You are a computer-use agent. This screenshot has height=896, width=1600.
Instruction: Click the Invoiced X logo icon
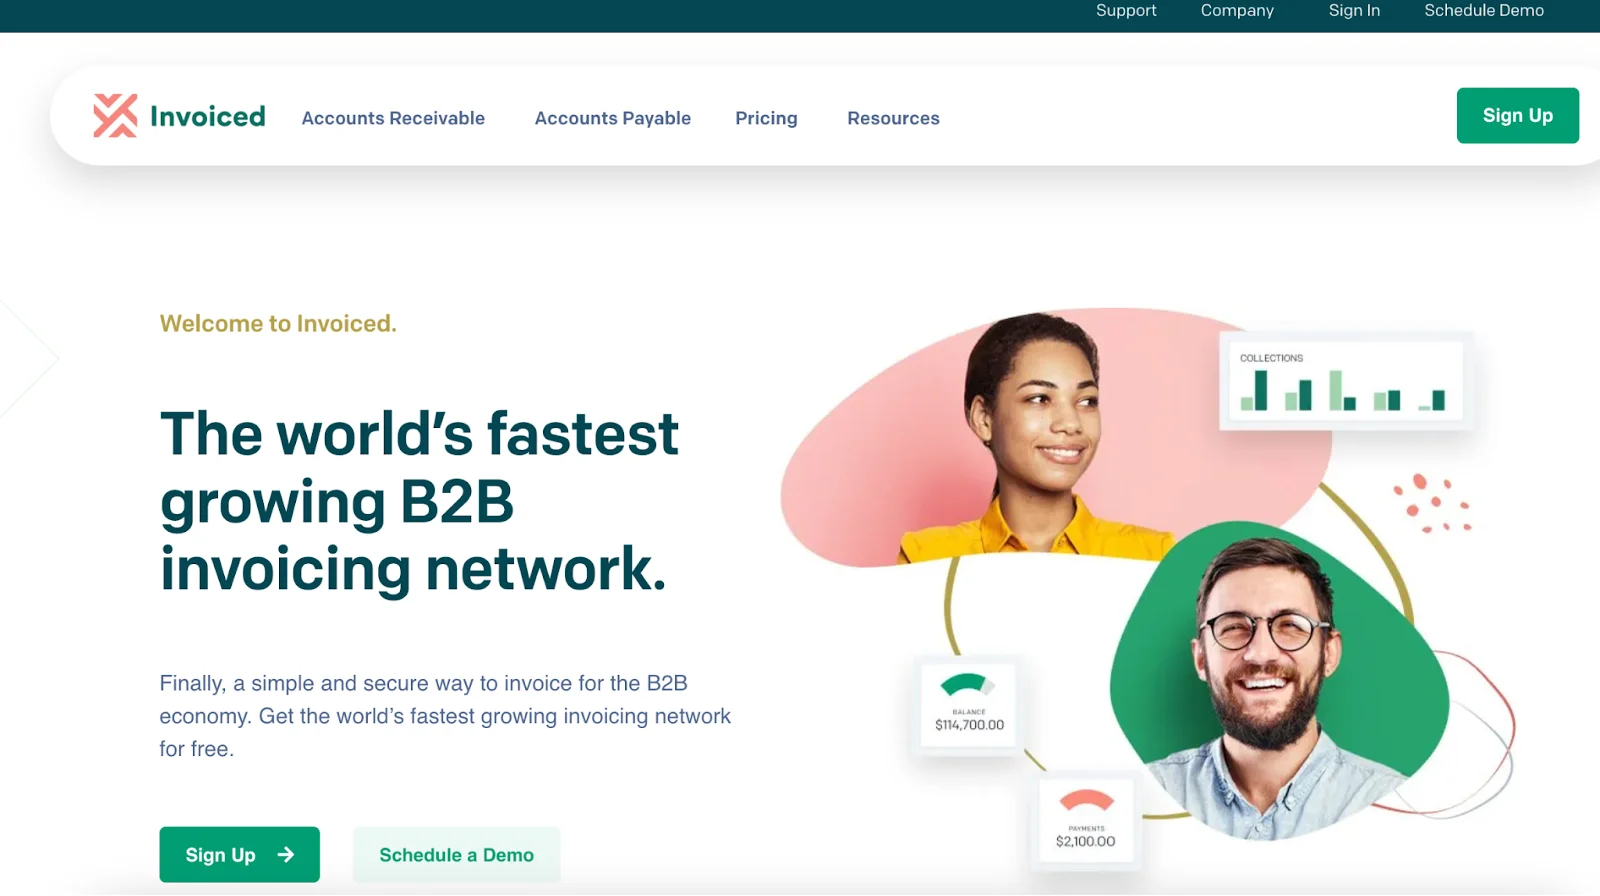tap(115, 116)
